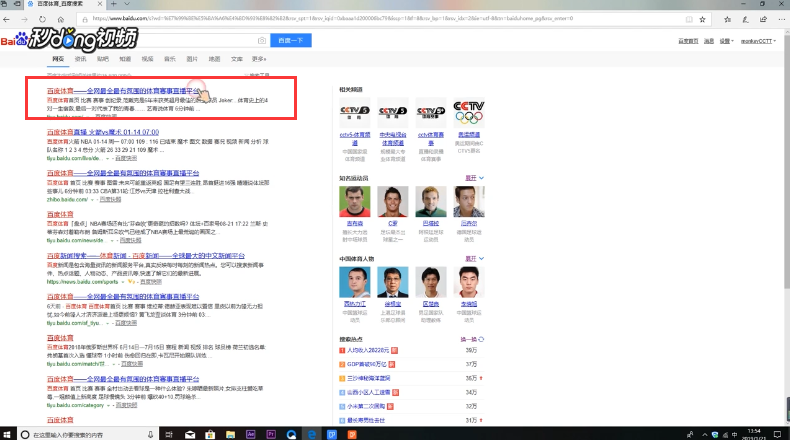This screenshot has height=440, width=790.
Task: Switch to Edge browser on taskbar
Action: (312, 434)
